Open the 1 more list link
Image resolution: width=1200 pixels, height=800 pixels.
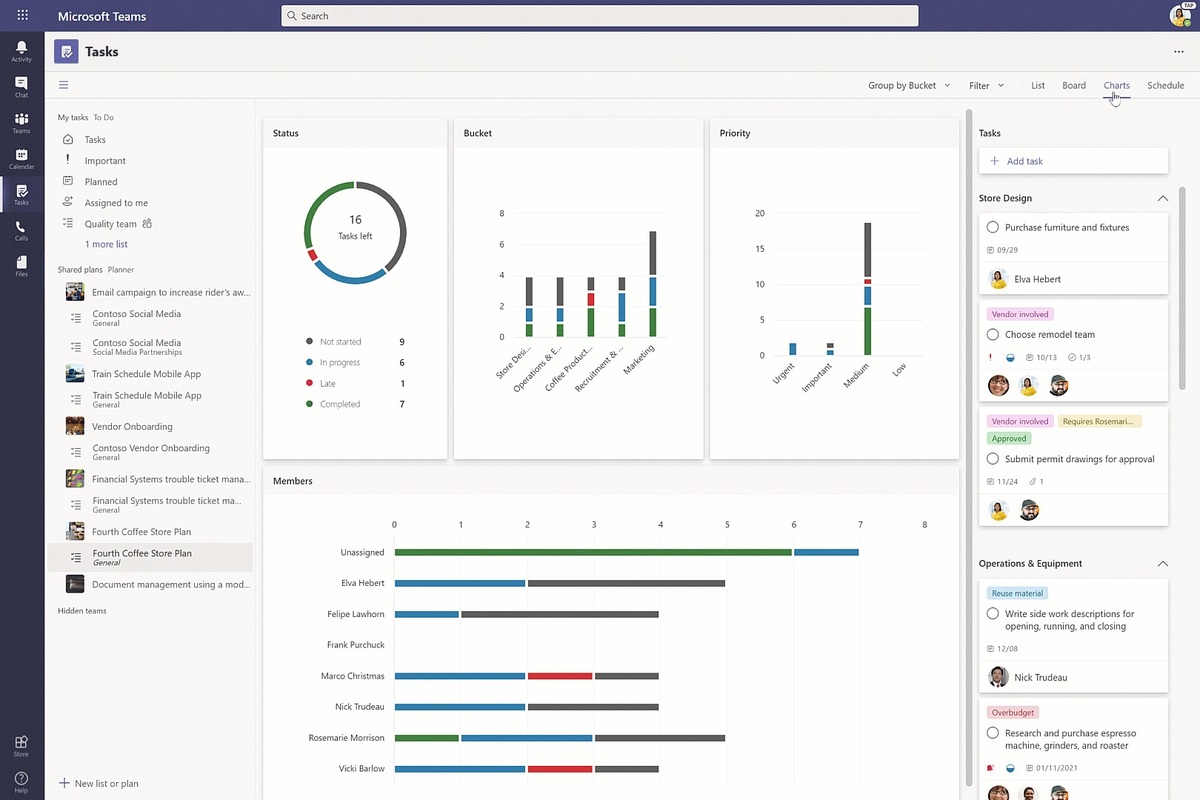pyautogui.click(x=106, y=244)
